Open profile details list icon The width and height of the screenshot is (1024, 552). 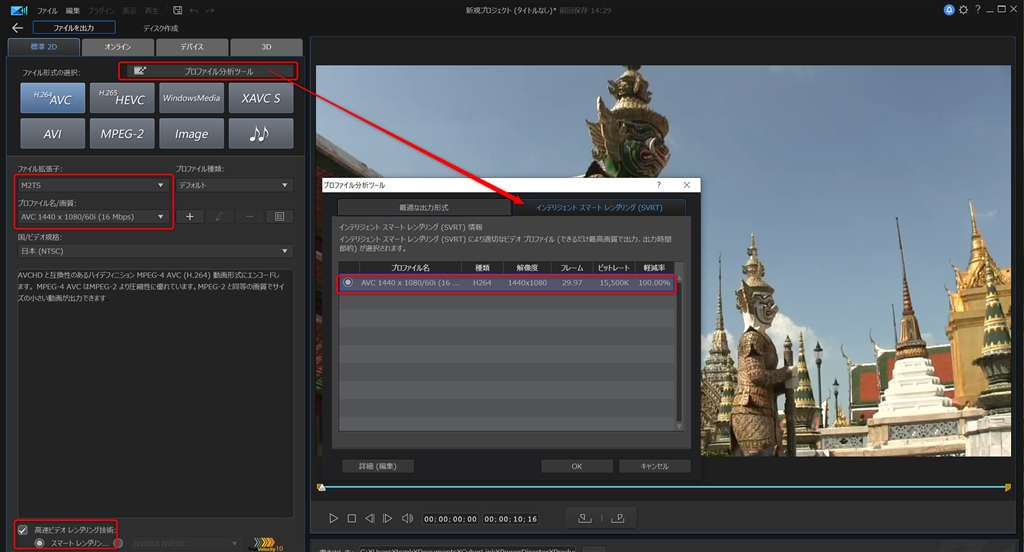tap(279, 217)
